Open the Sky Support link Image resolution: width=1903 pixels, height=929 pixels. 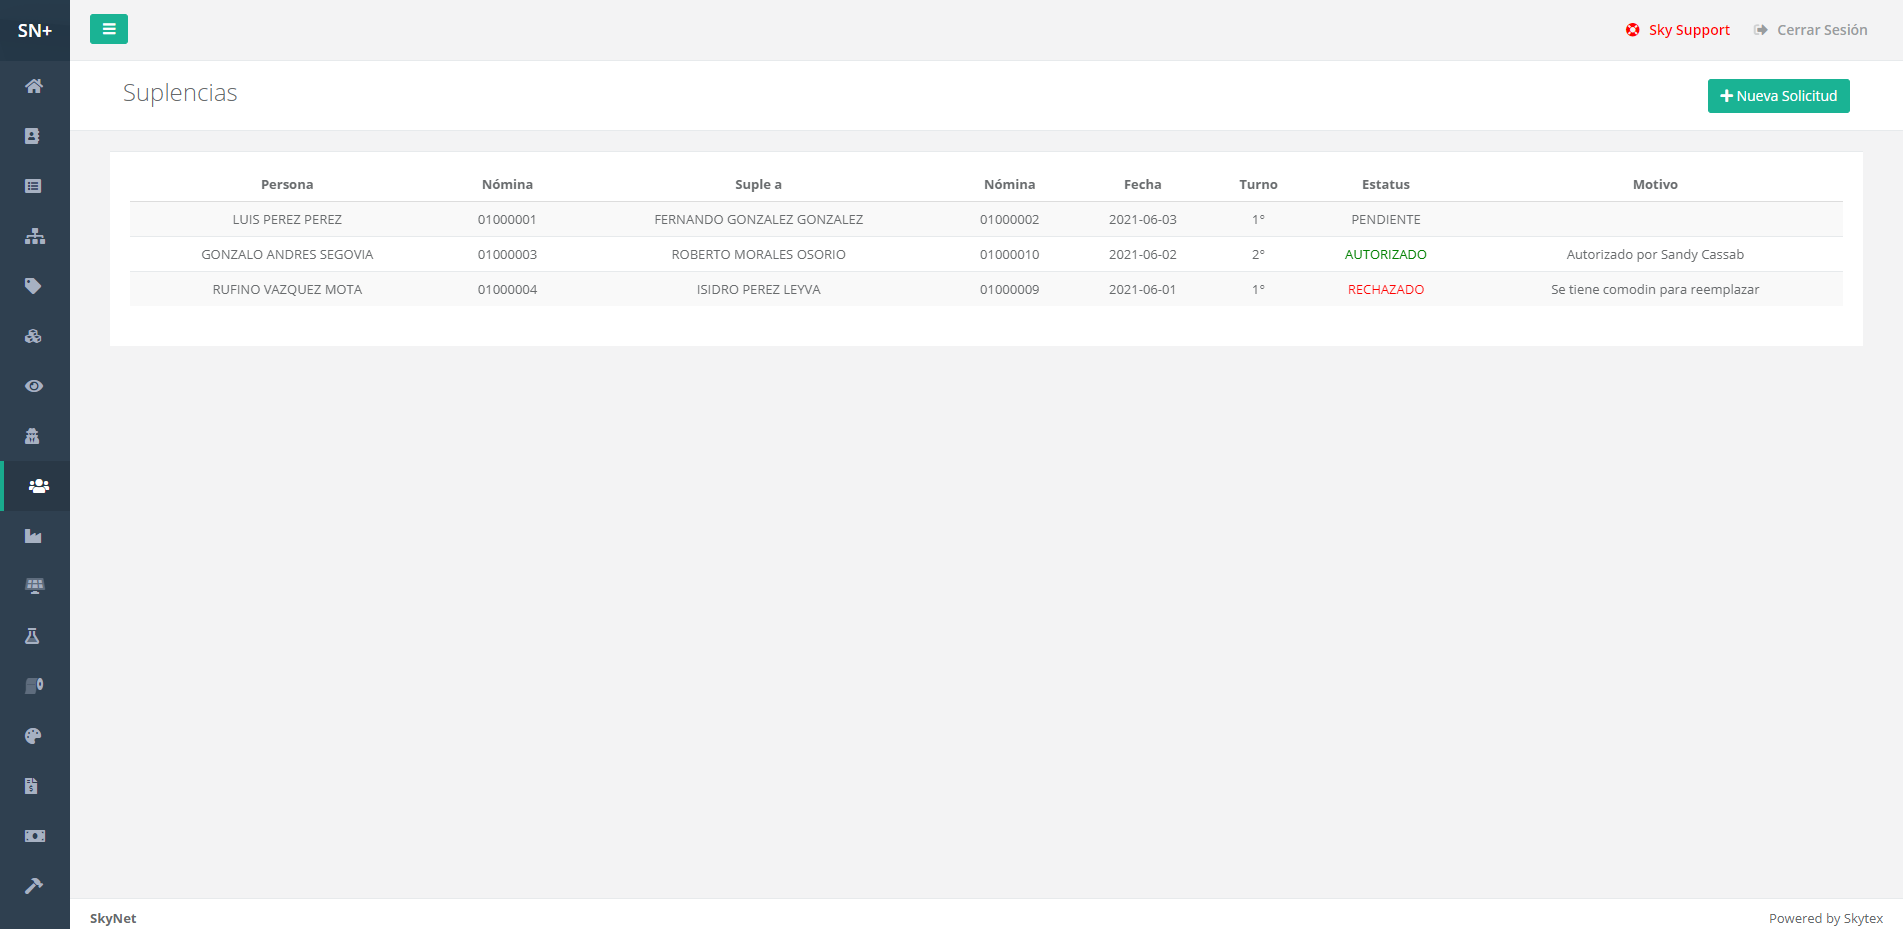[1677, 30]
